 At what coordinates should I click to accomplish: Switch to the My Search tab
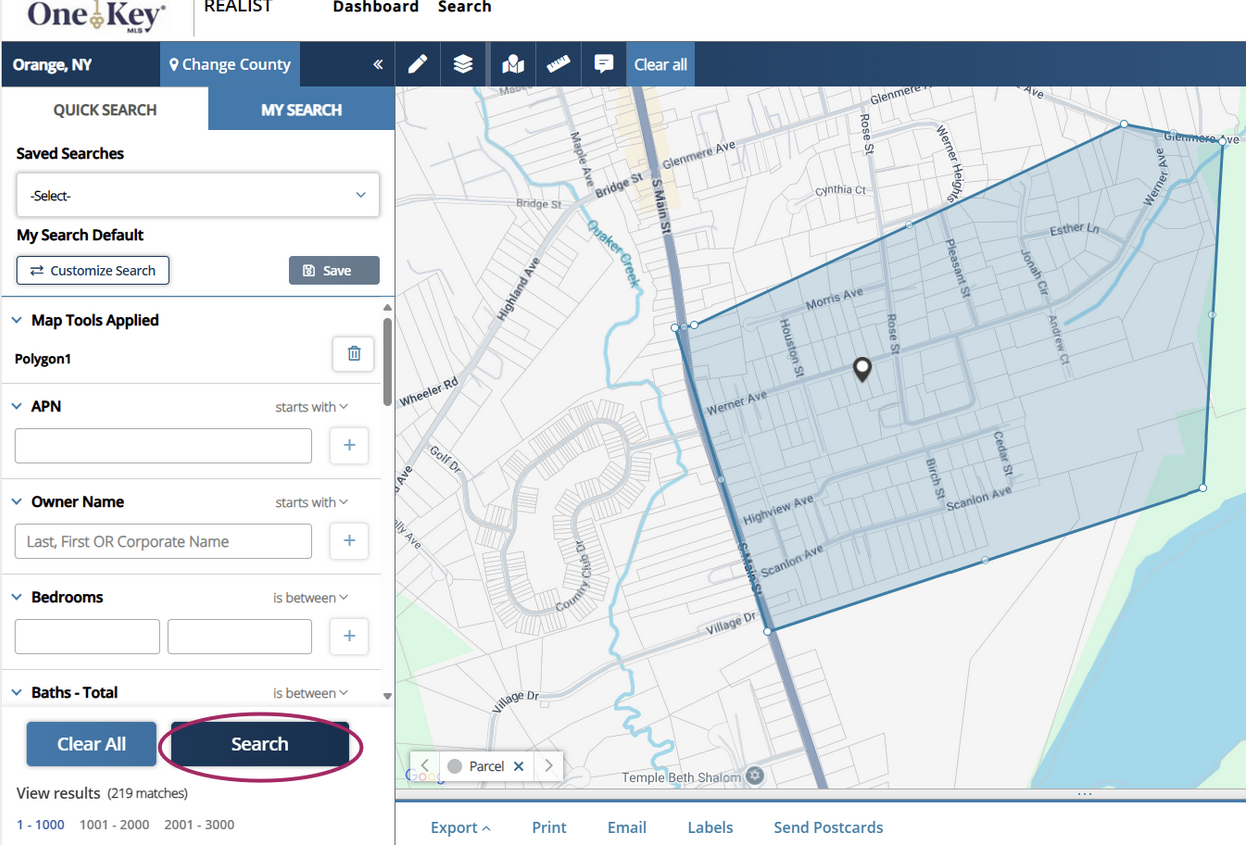coord(301,110)
